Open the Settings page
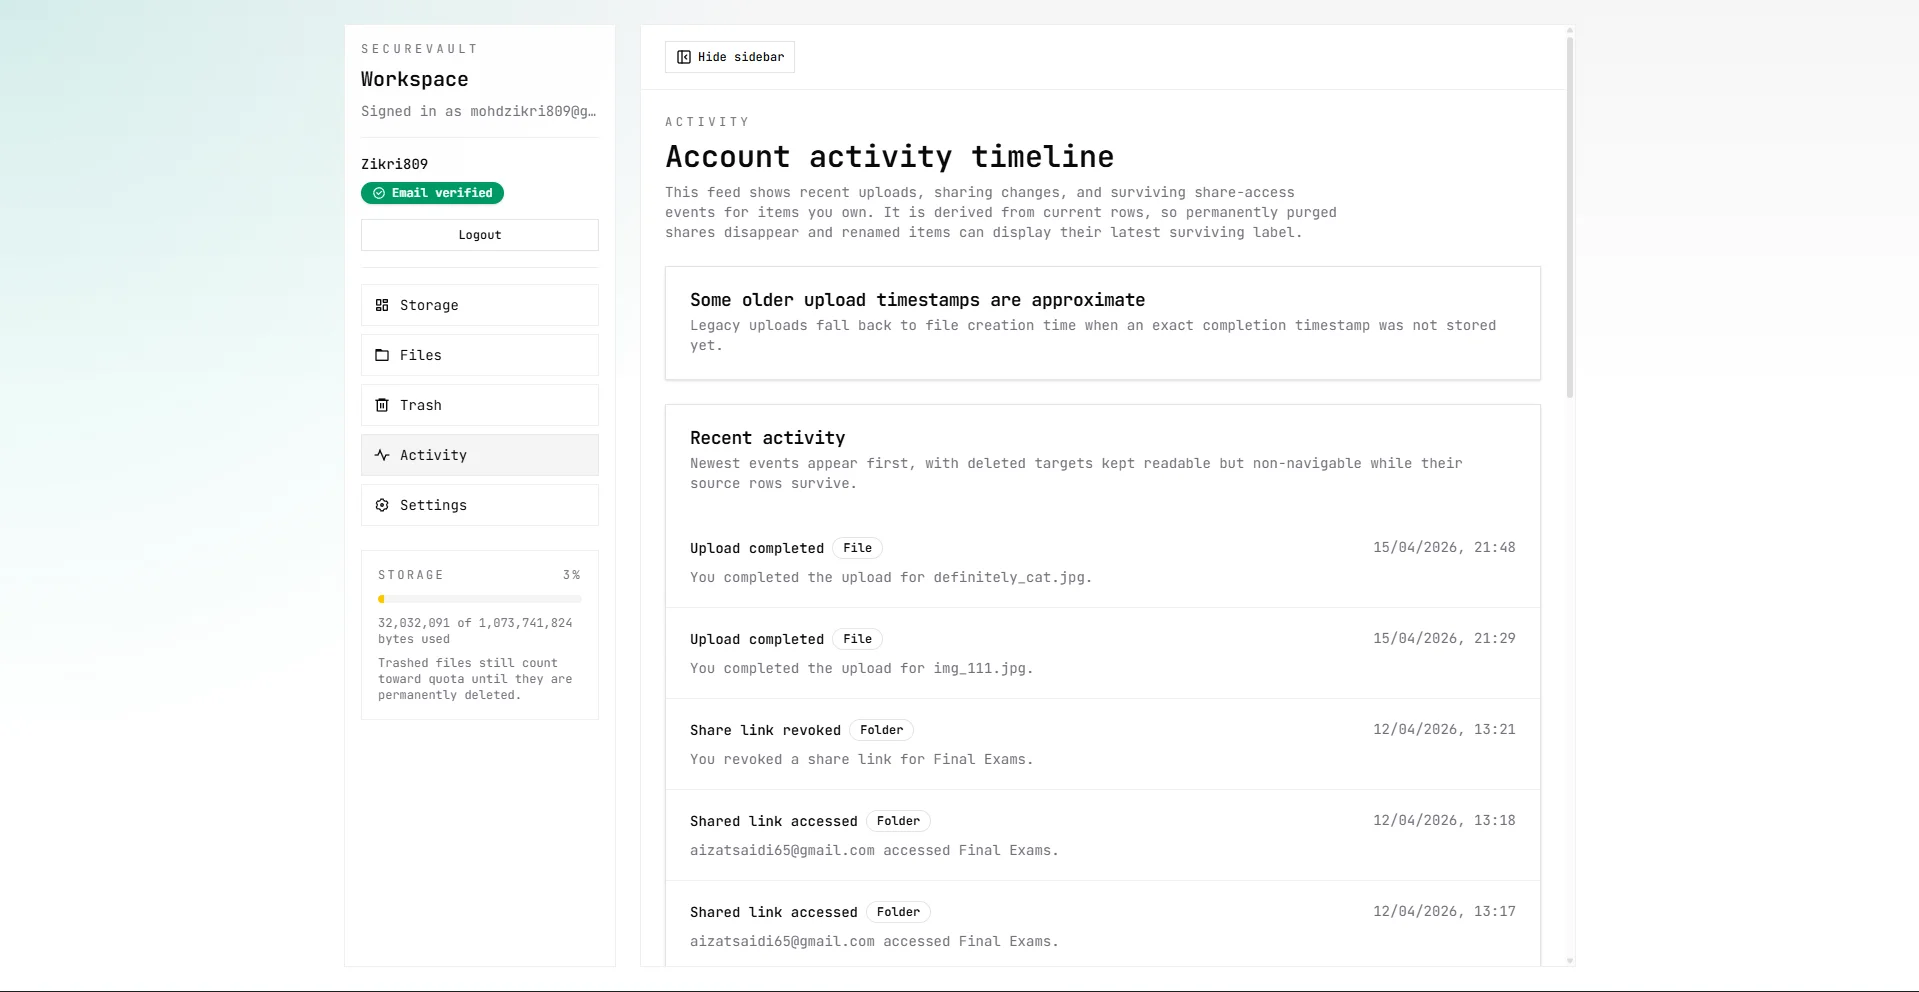 click(x=480, y=505)
